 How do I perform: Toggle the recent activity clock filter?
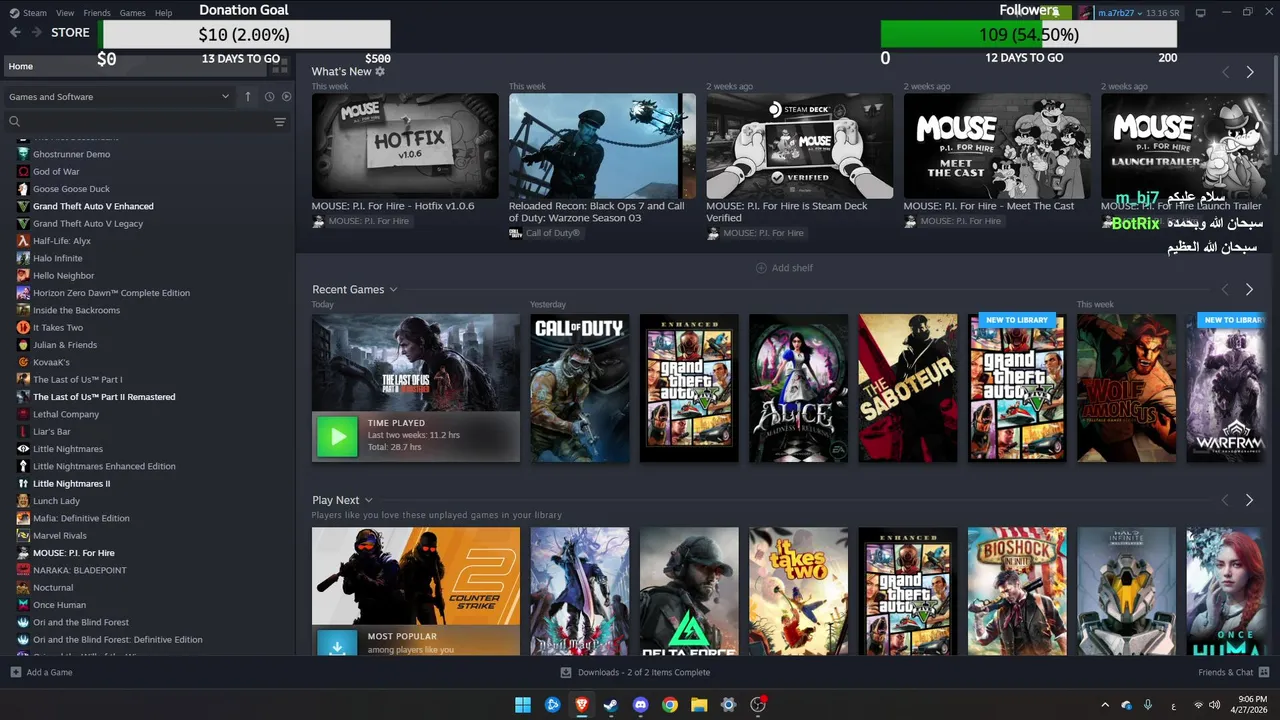pyautogui.click(x=269, y=97)
